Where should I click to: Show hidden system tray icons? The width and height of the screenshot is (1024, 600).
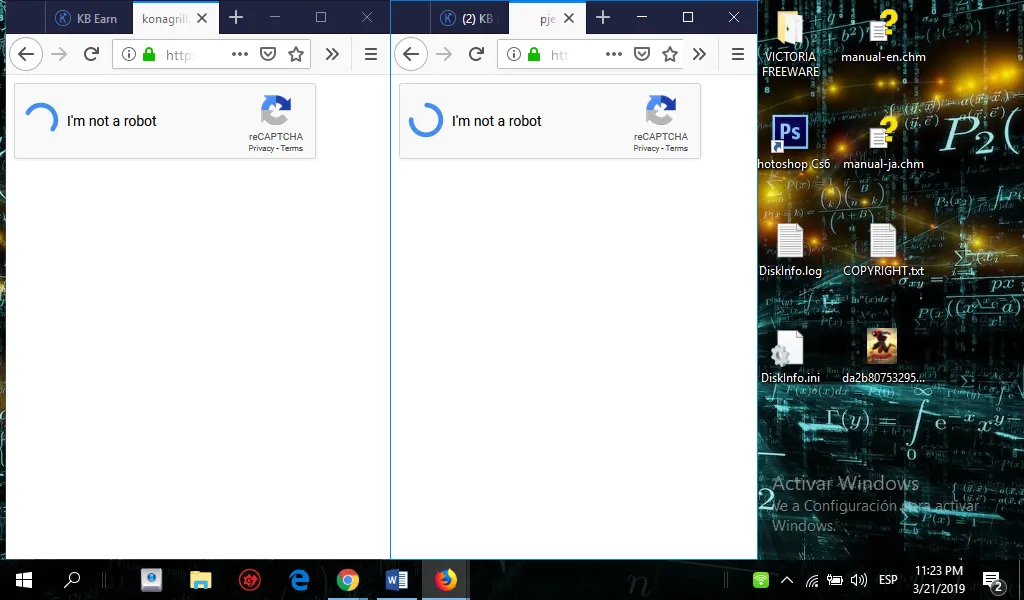787,580
